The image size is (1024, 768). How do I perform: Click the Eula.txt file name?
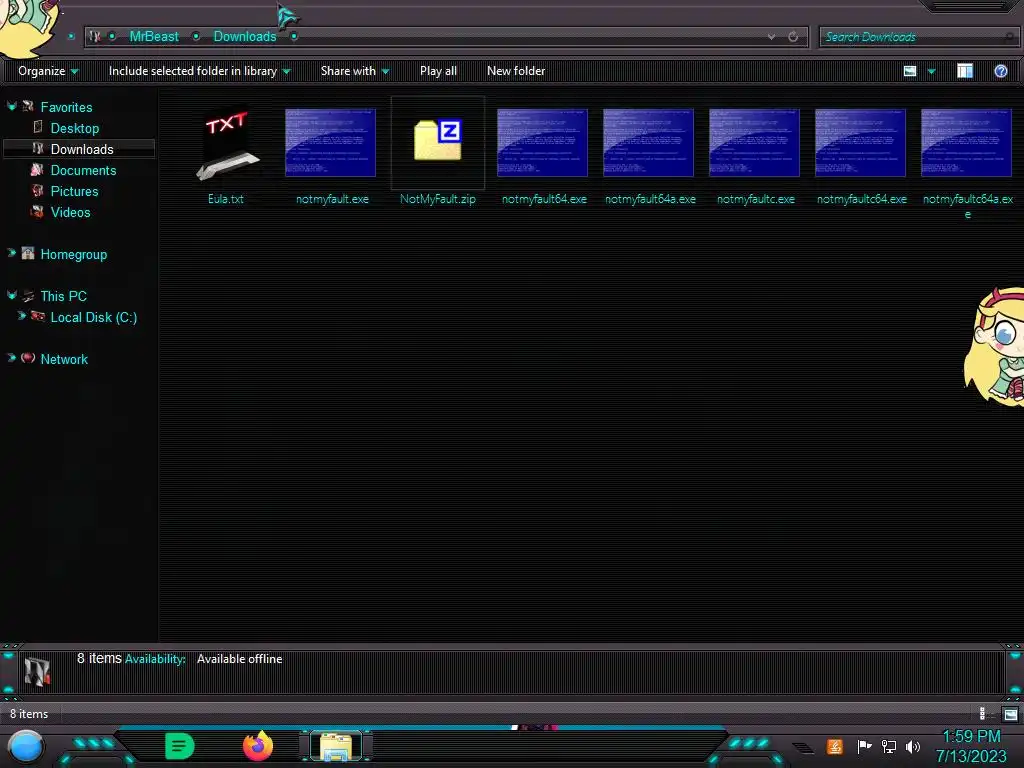[226, 199]
